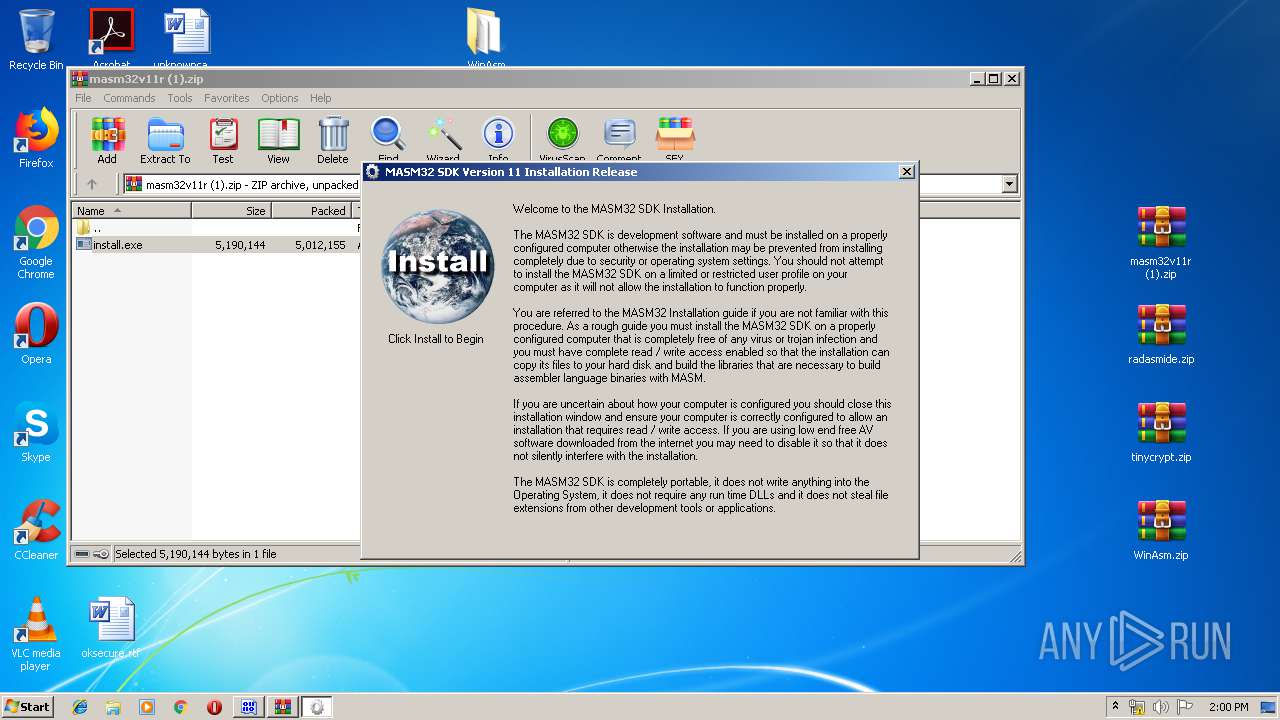Viewport: 1280px width, 720px height.
Task: Sort by Name column header
Action: [x=132, y=211]
